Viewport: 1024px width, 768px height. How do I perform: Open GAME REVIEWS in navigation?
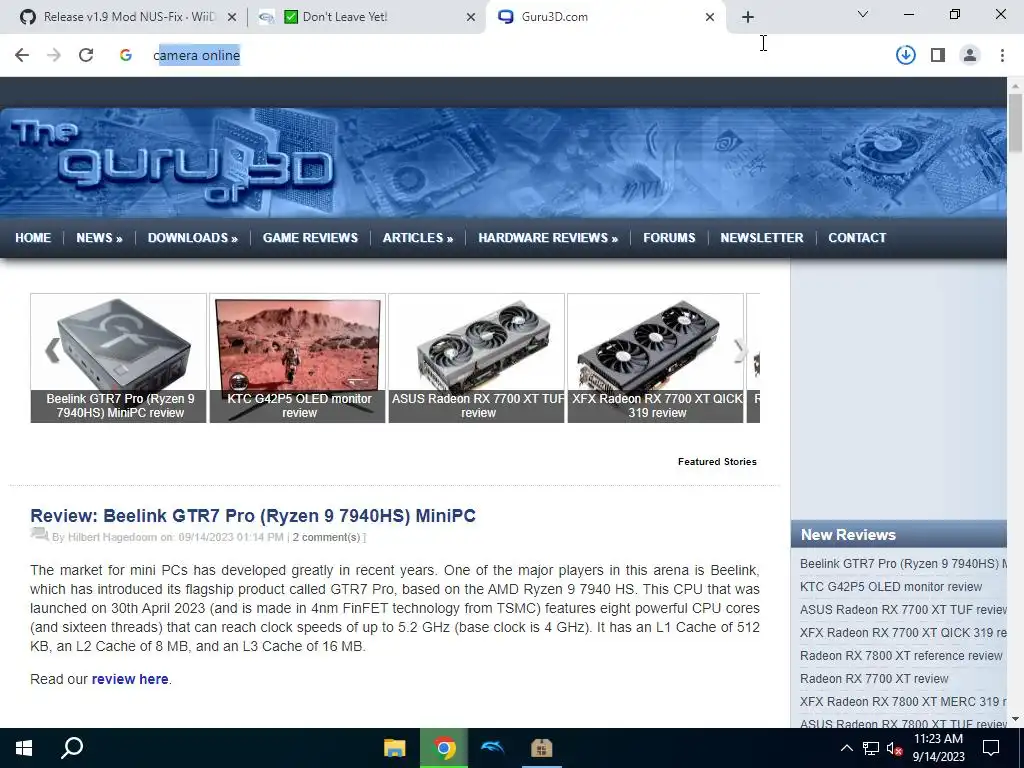[310, 238]
